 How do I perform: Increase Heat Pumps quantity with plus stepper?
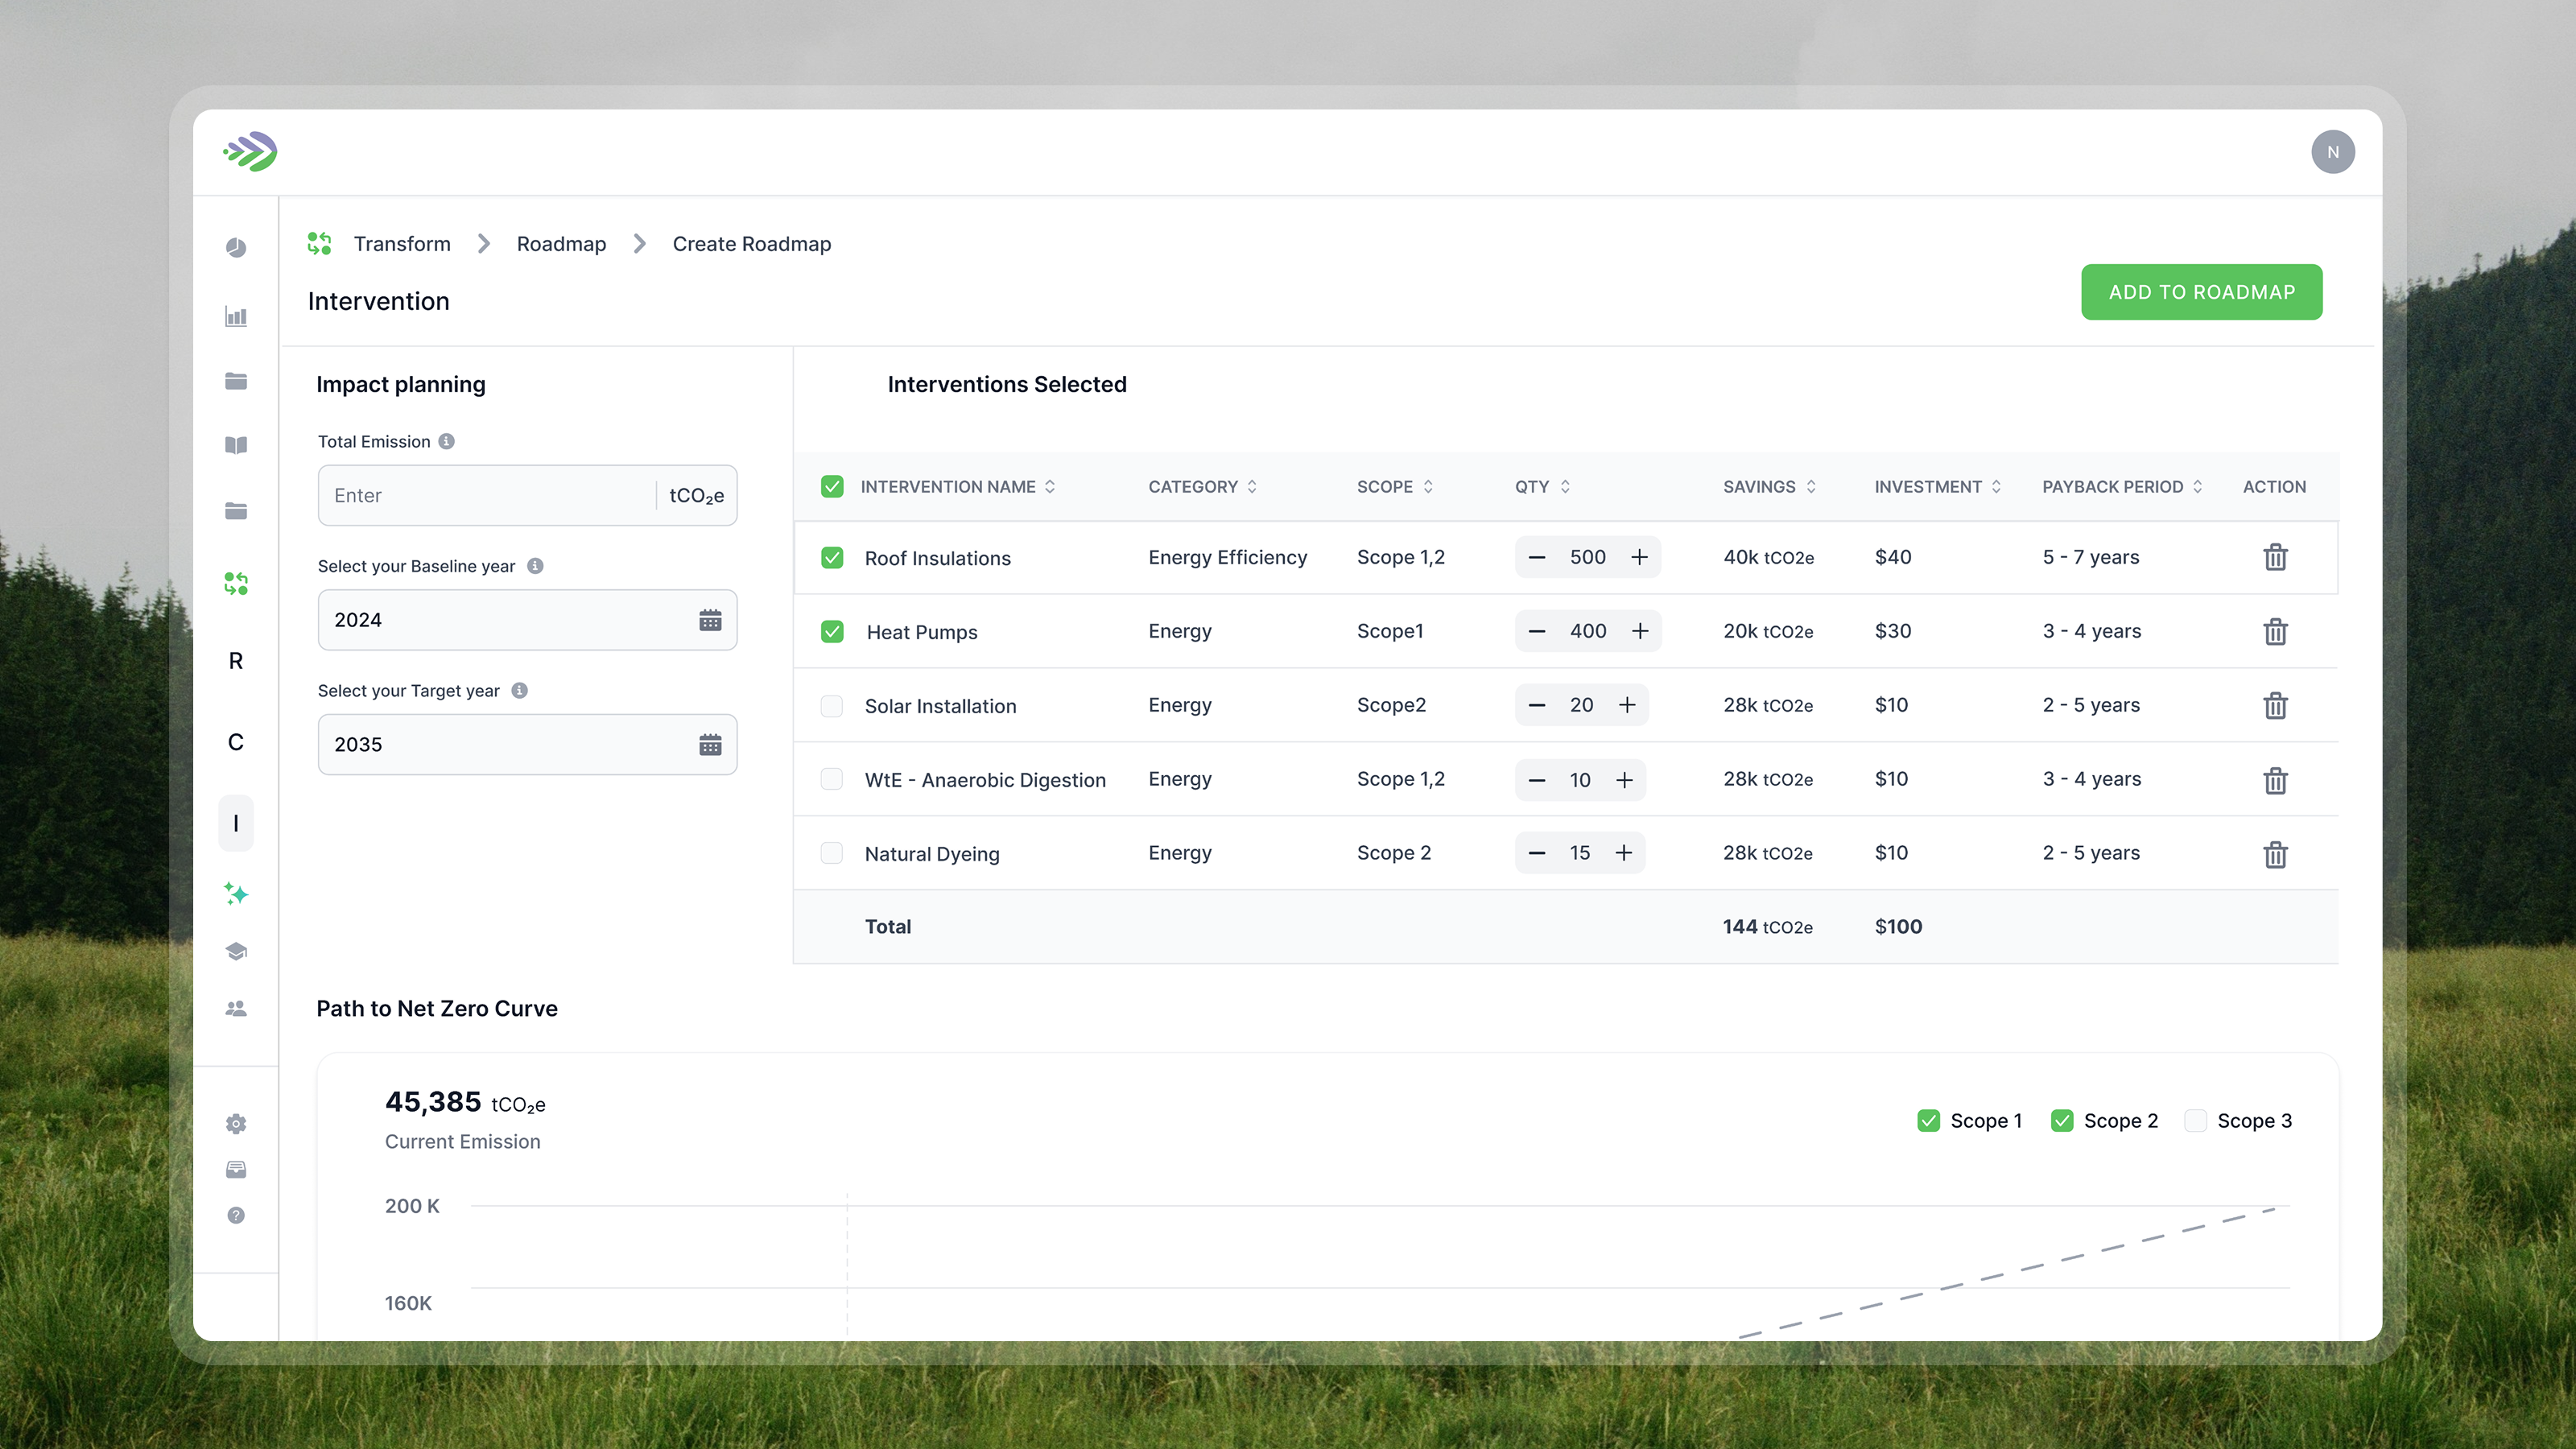(x=1641, y=631)
